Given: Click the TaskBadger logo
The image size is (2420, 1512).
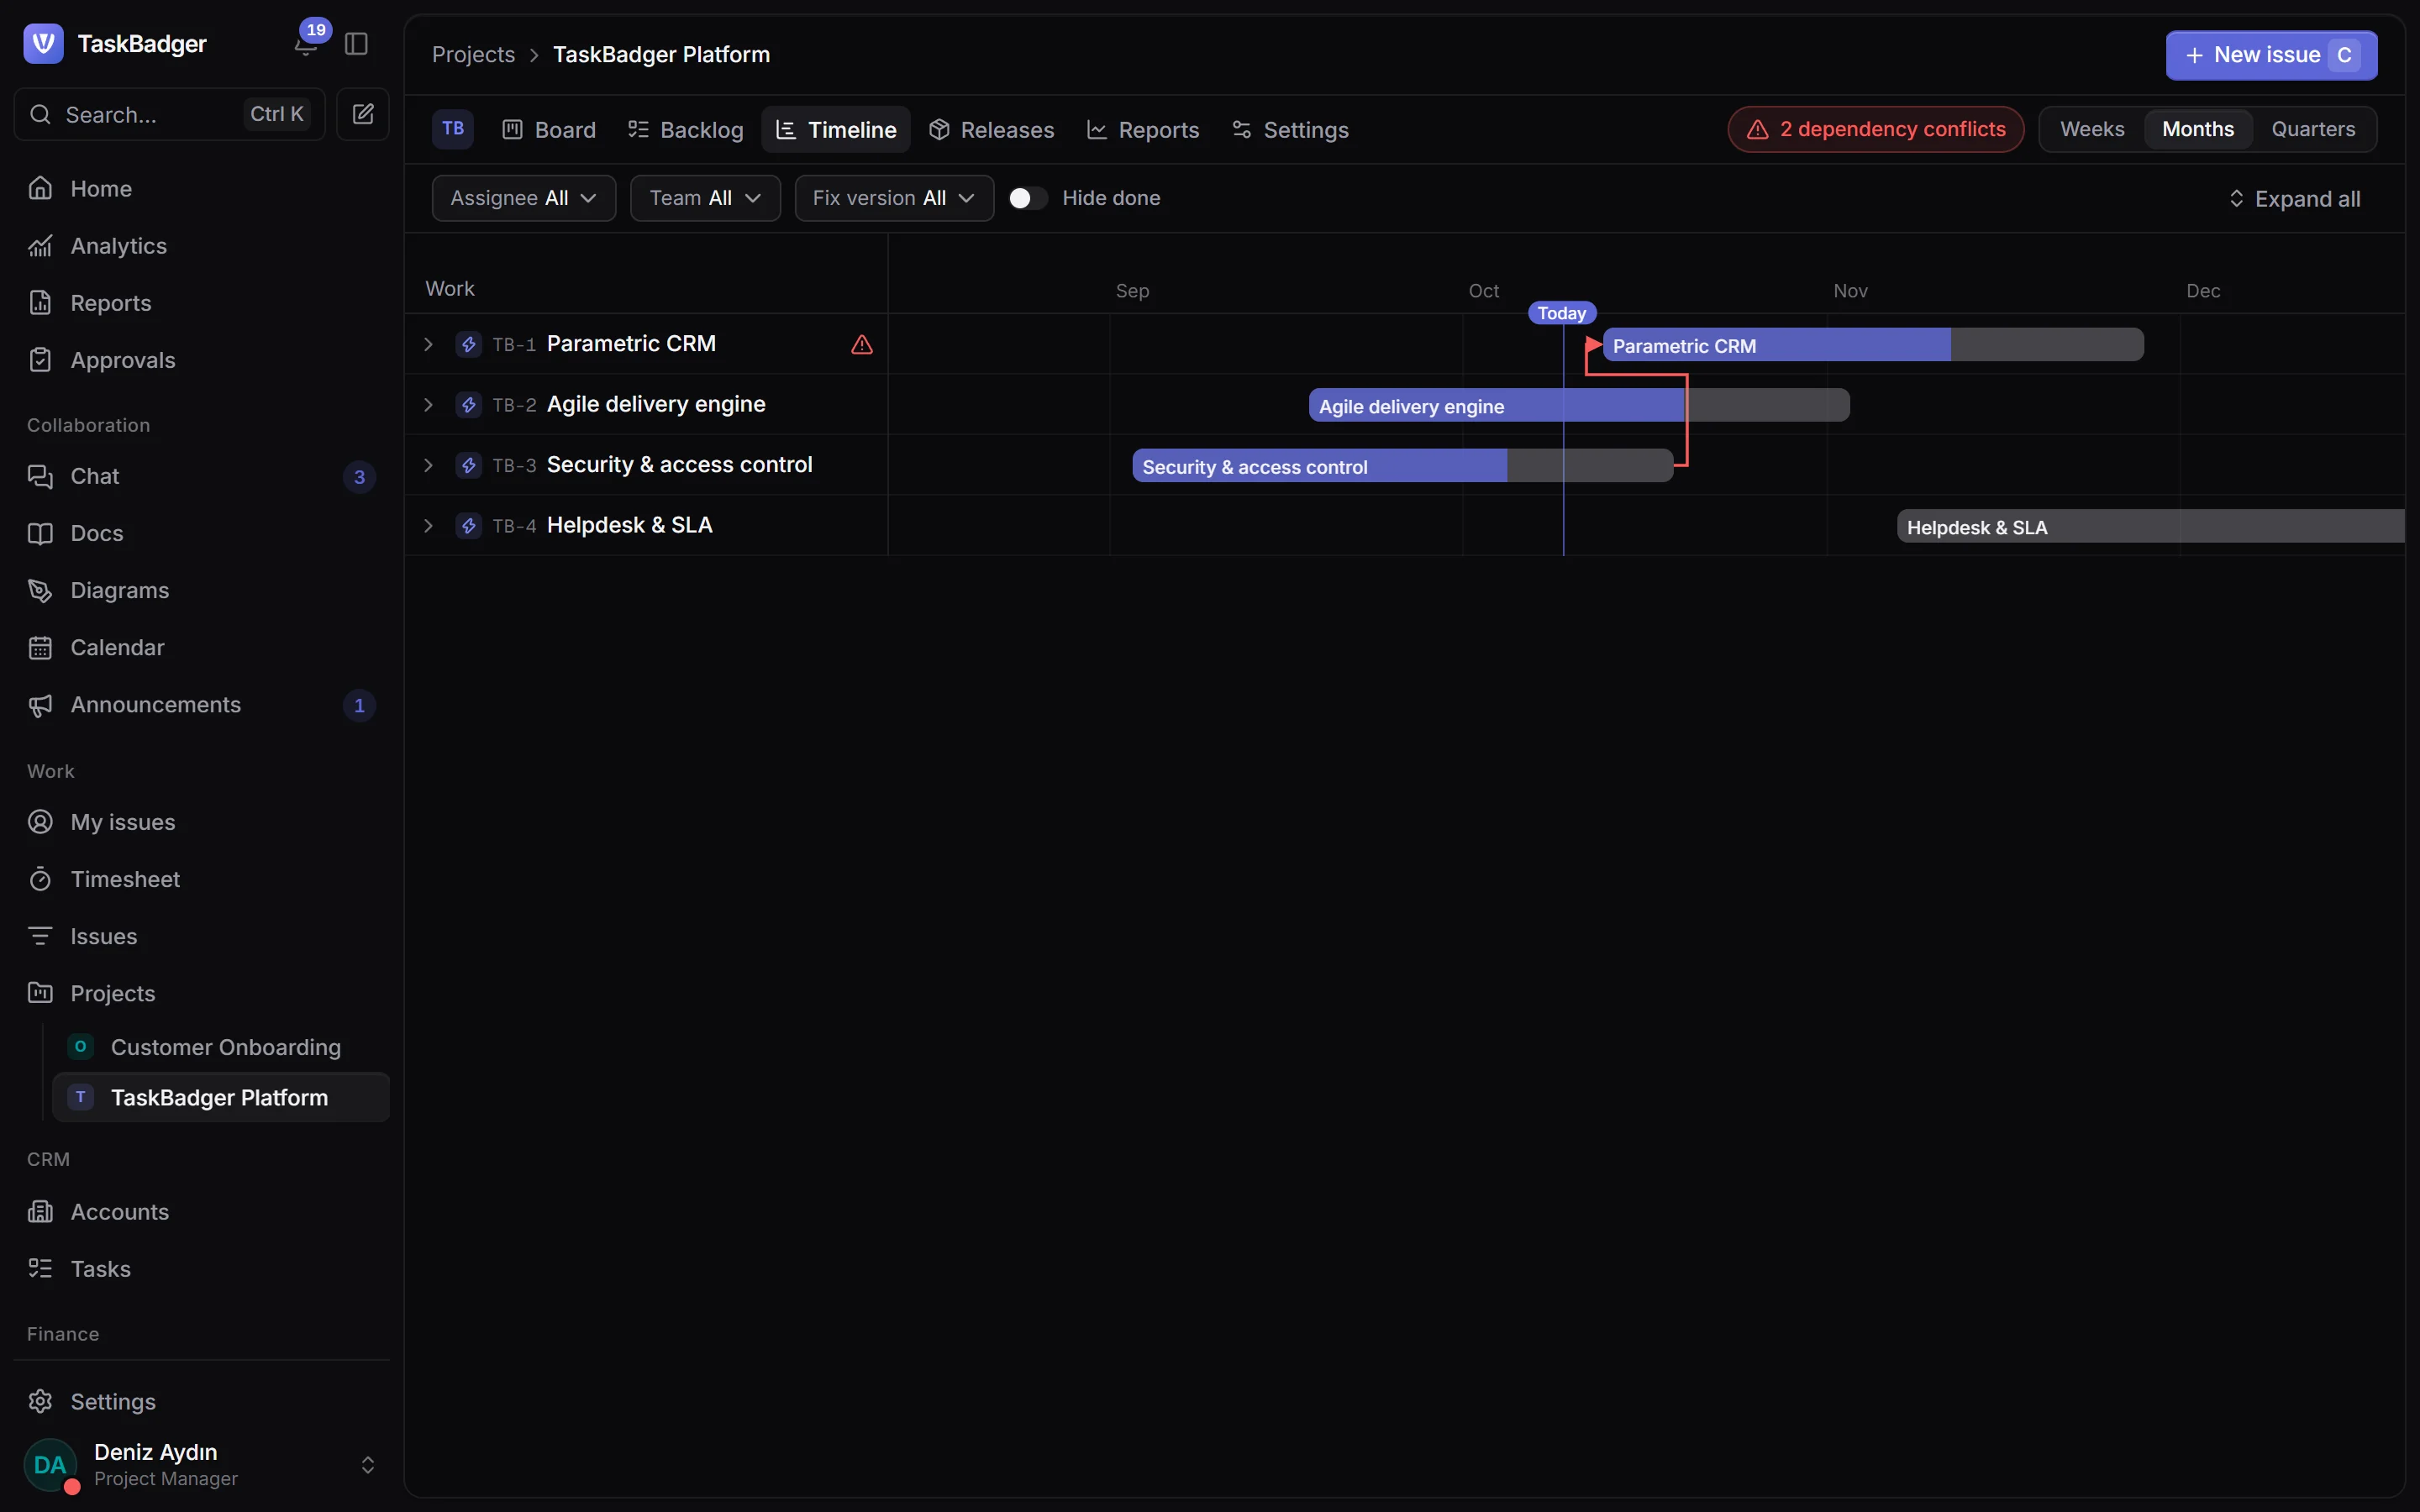Looking at the screenshot, I should coord(43,43).
